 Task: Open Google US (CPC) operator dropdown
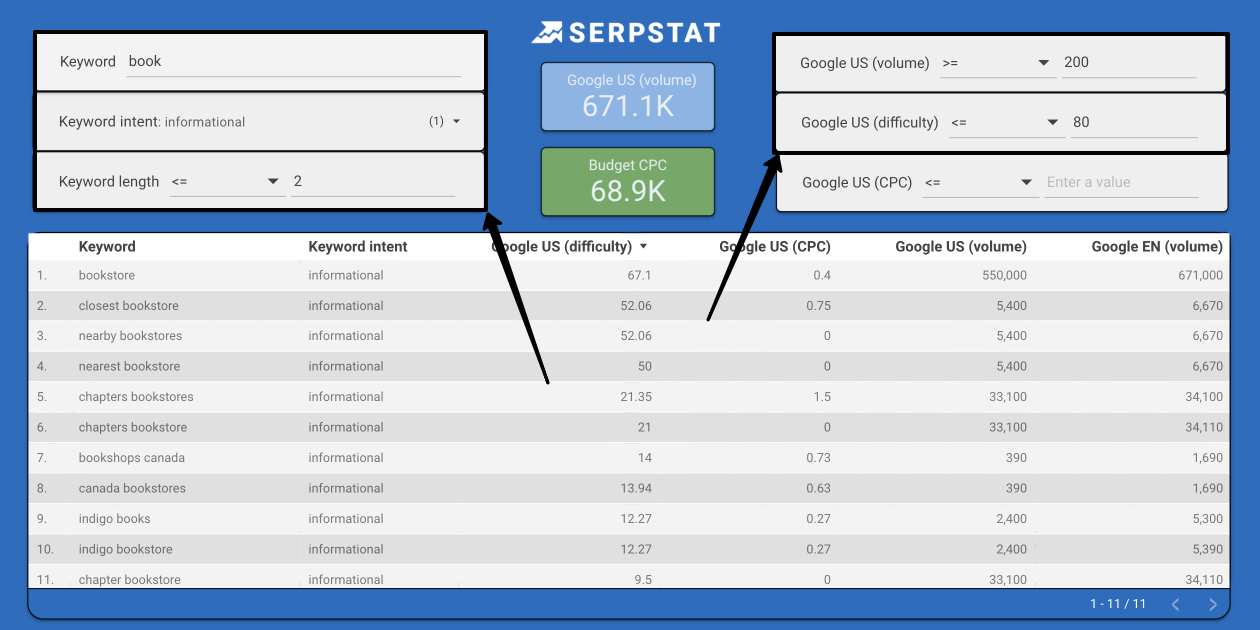coord(1026,183)
